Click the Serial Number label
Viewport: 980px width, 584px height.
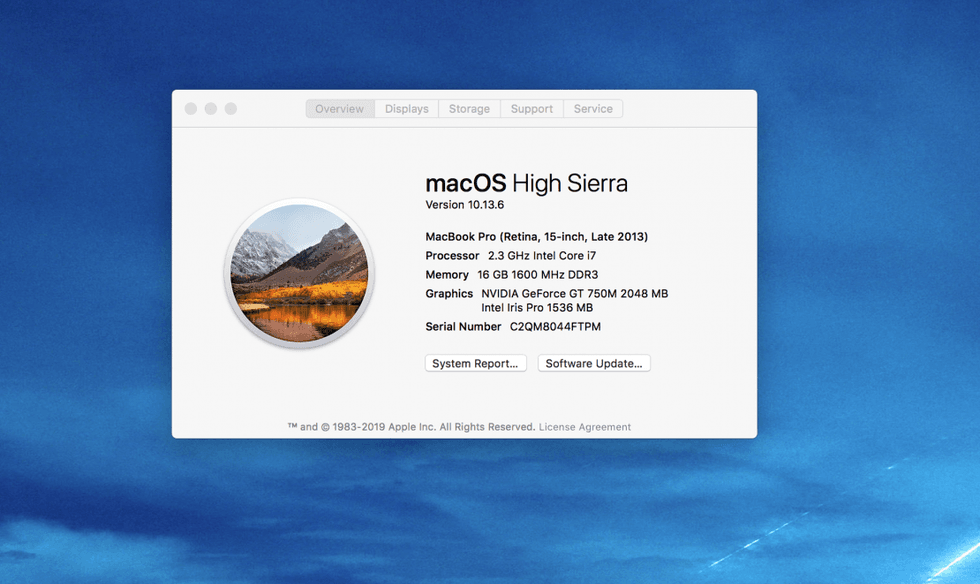click(463, 327)
